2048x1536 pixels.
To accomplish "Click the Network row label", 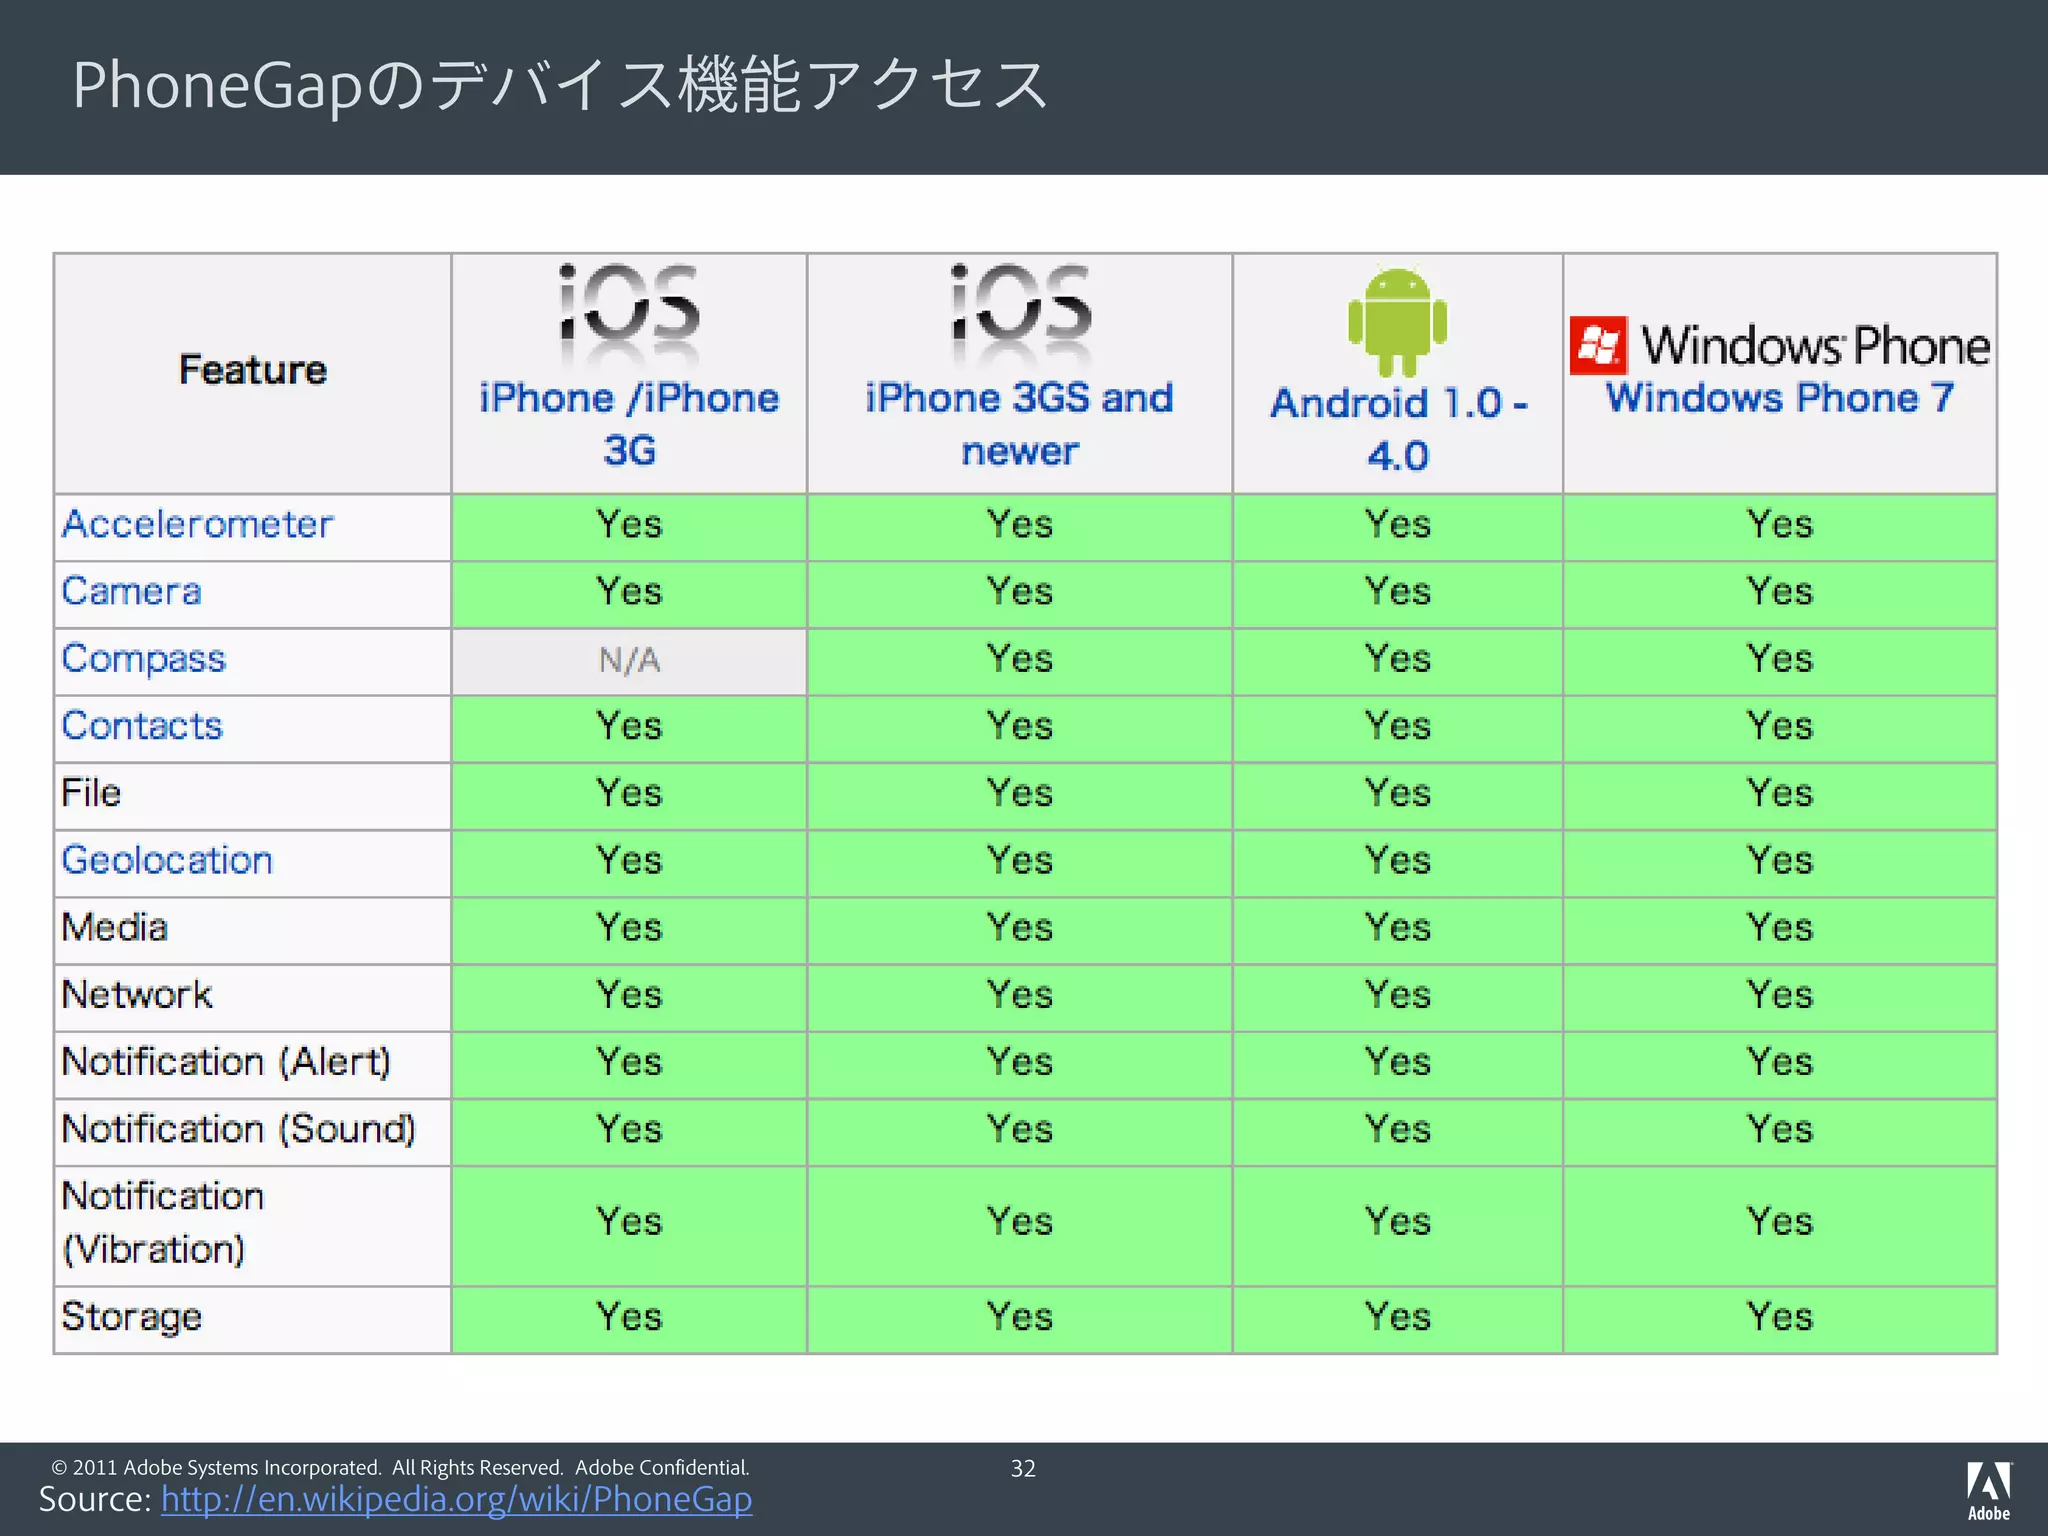I will coord(137,995).
